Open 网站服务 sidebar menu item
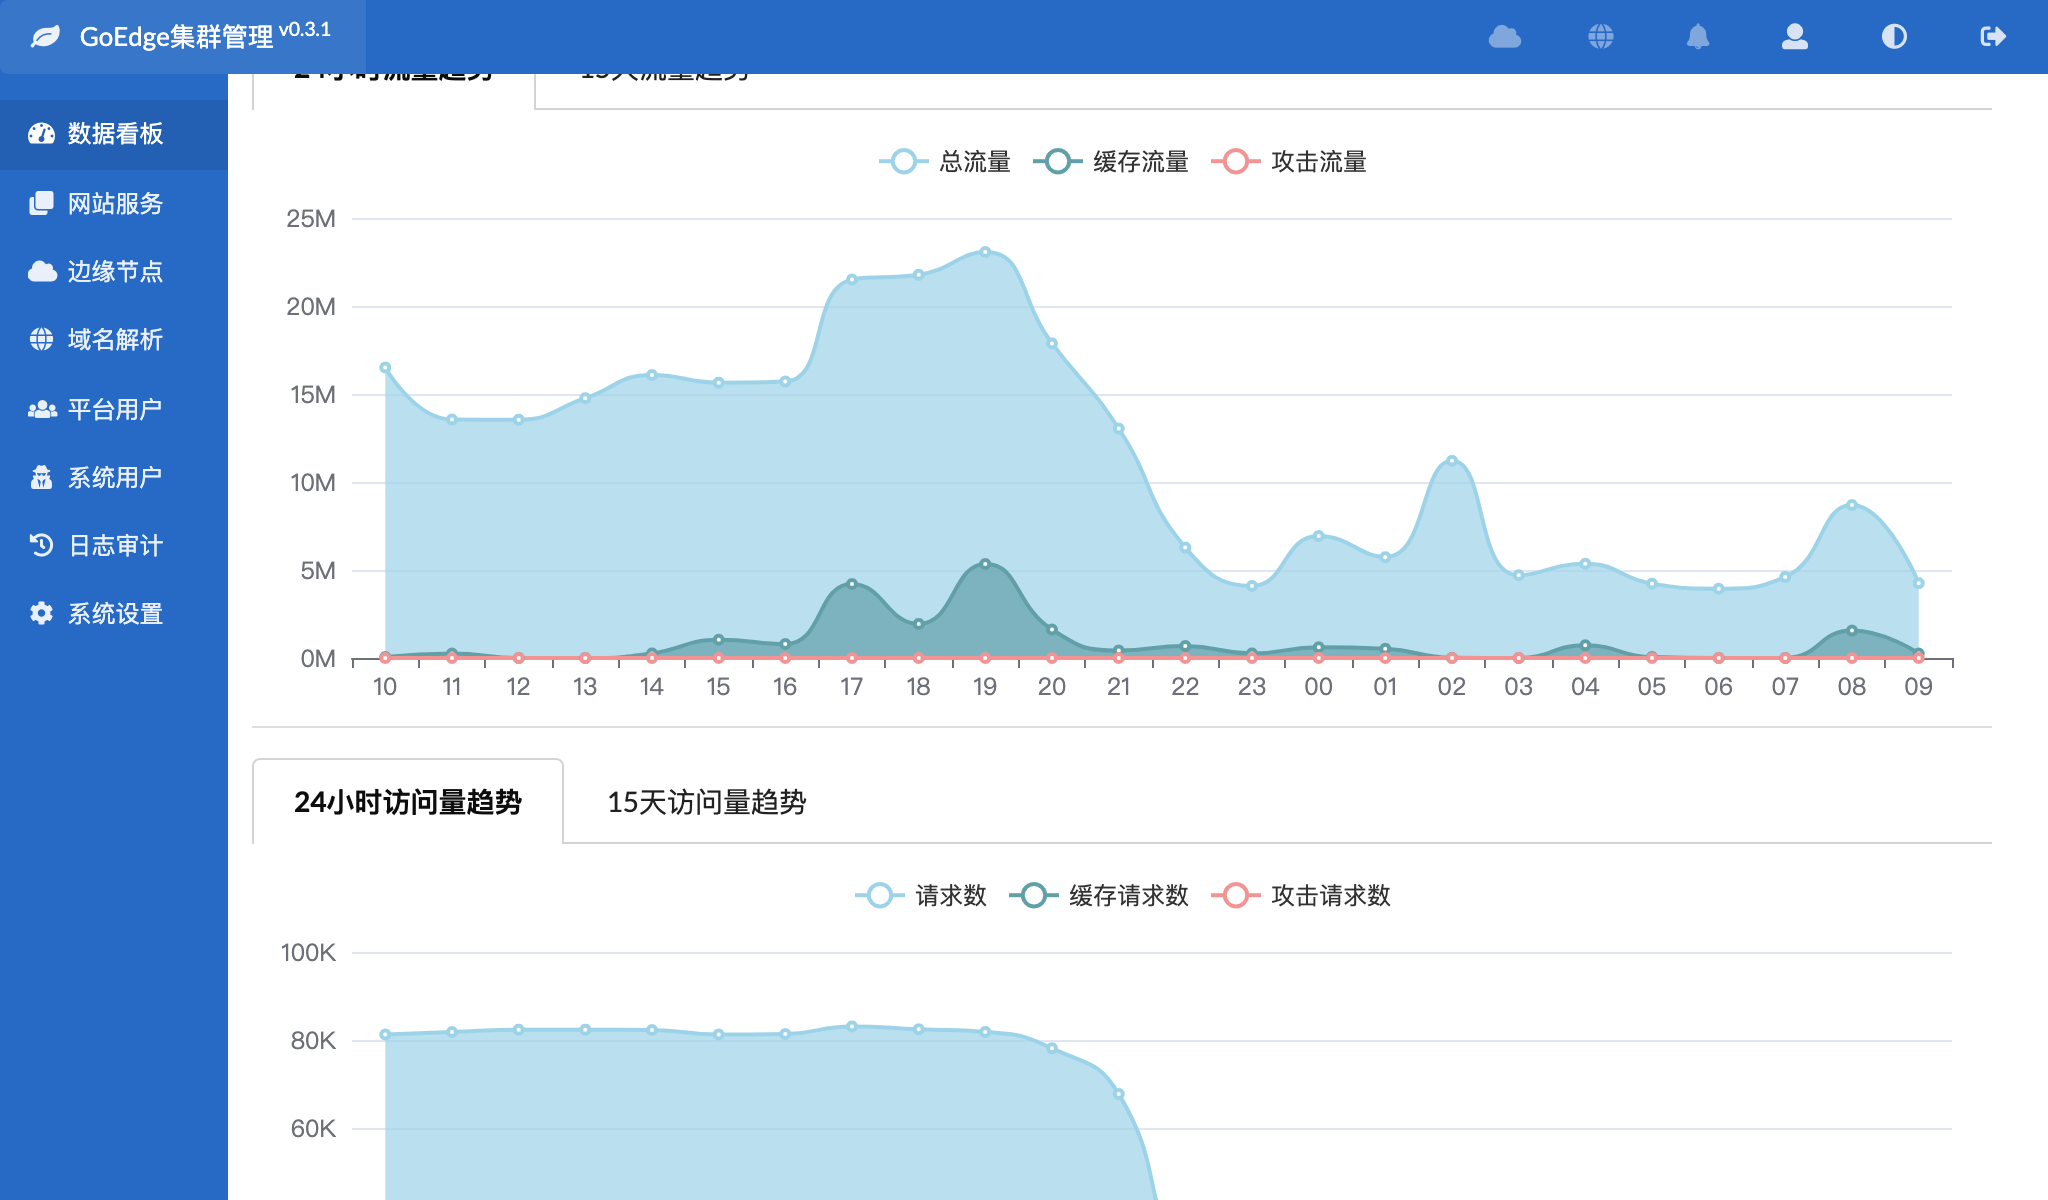The width and height of the screenshot is (2048, 1200). (x=114, y=203)
